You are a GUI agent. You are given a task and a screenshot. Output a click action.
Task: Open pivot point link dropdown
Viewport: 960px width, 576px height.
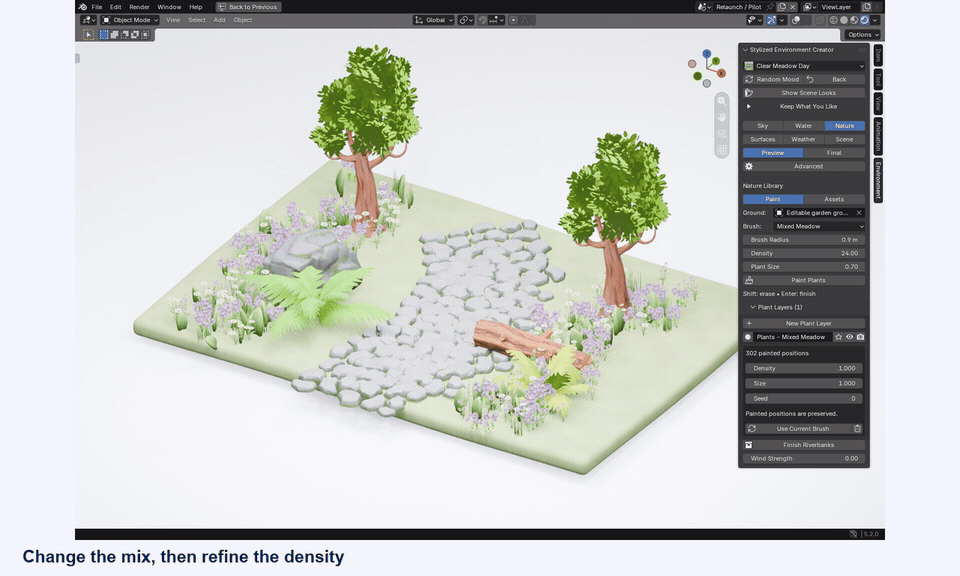(466, 20)
